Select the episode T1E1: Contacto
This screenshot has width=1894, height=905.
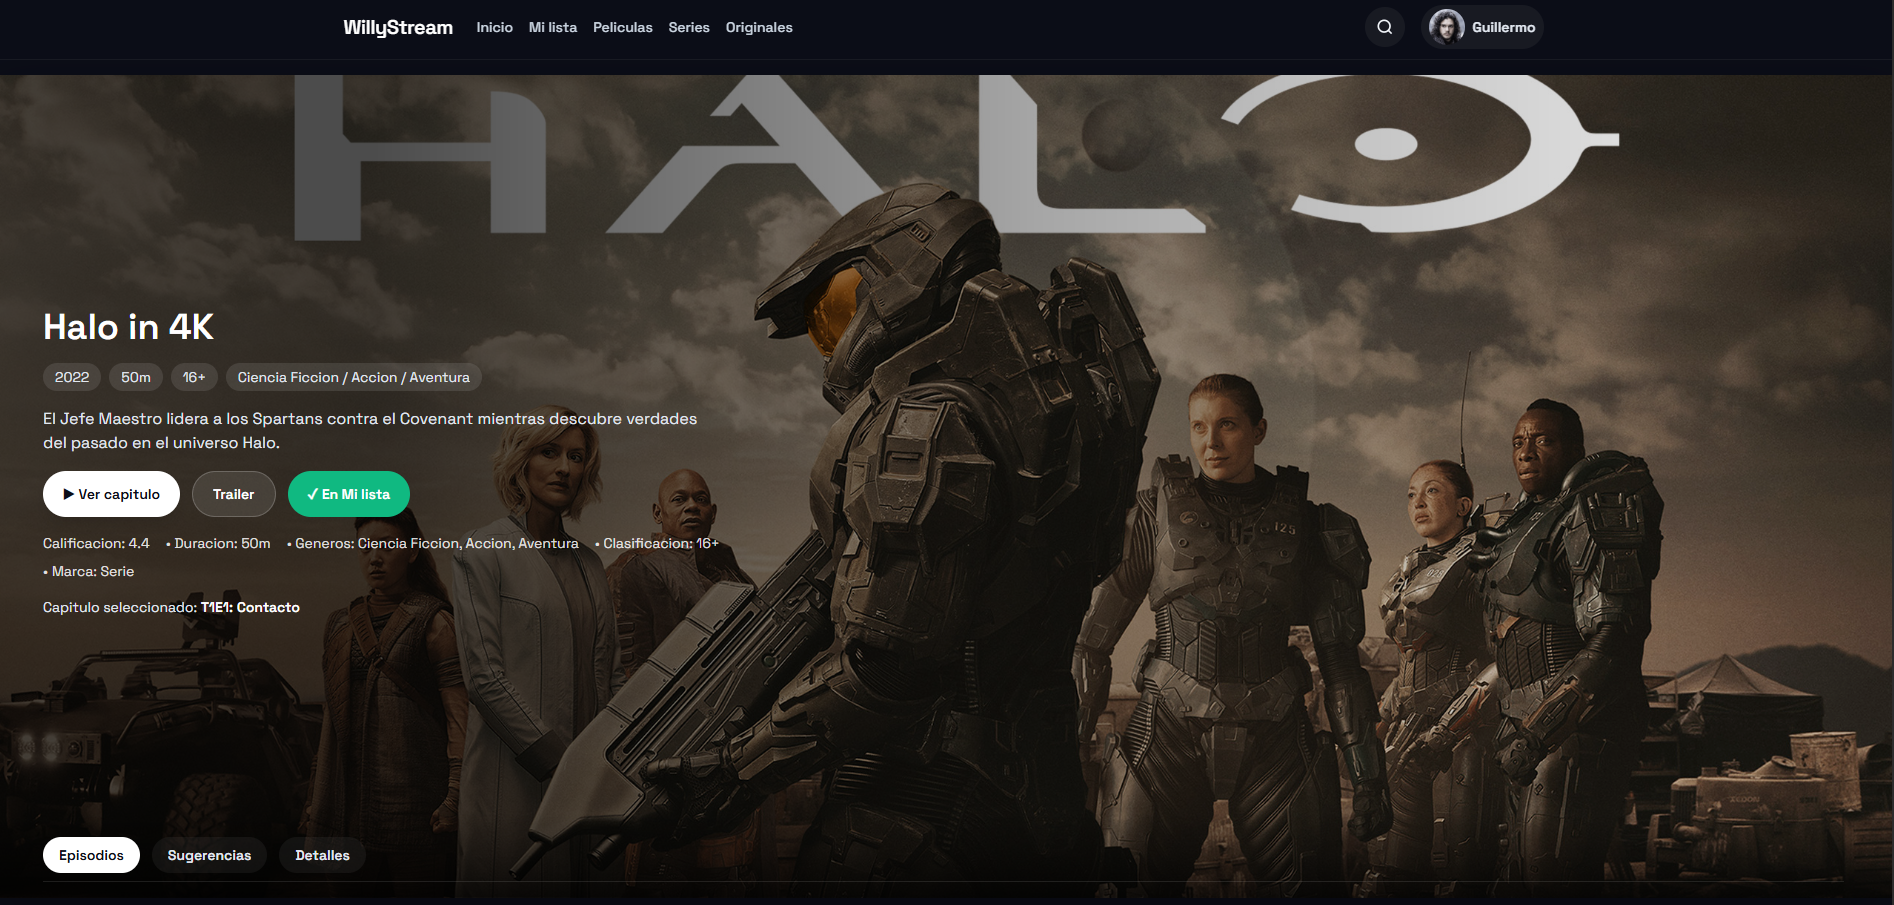click(249, 607)
